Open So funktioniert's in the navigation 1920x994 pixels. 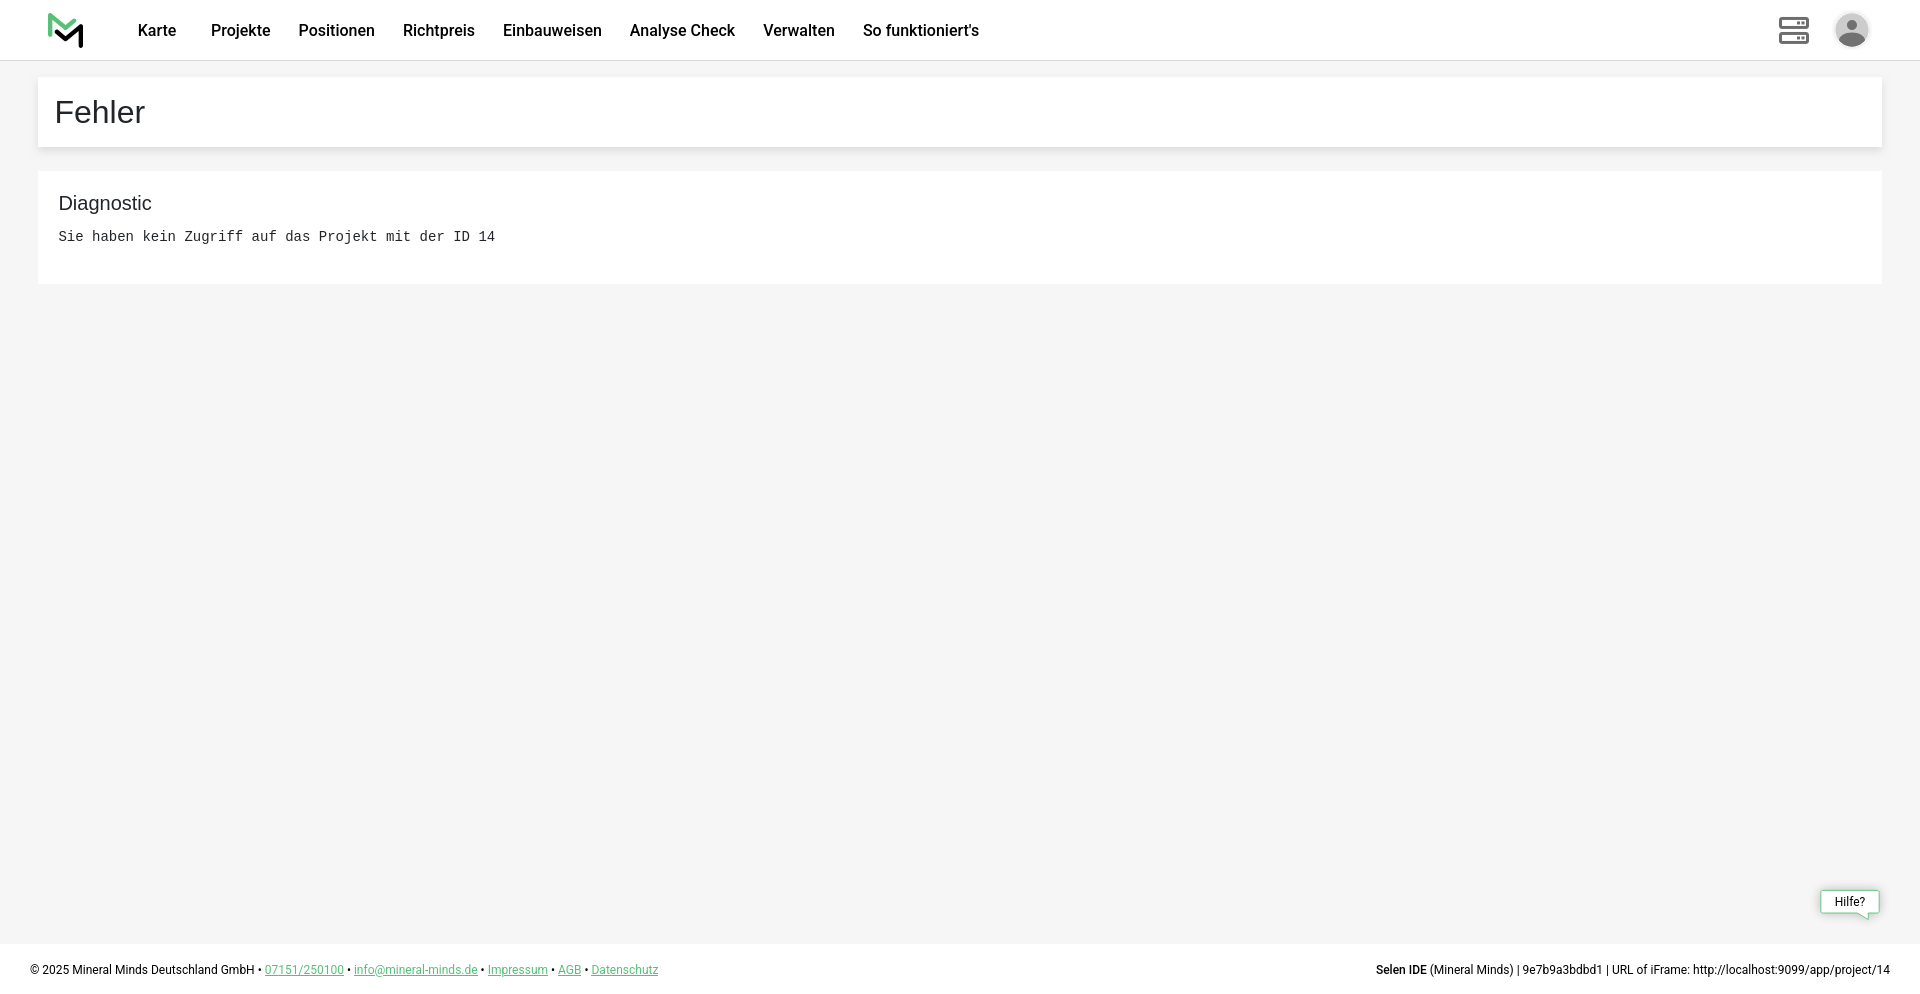(x=920, y=31)
